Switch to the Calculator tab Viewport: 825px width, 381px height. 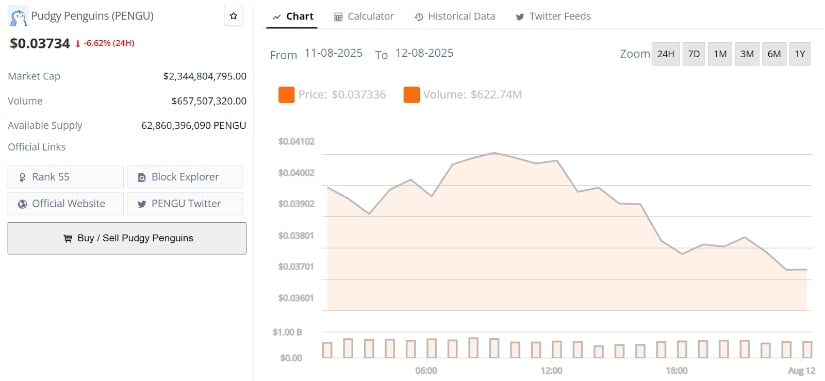pos(364,17)
